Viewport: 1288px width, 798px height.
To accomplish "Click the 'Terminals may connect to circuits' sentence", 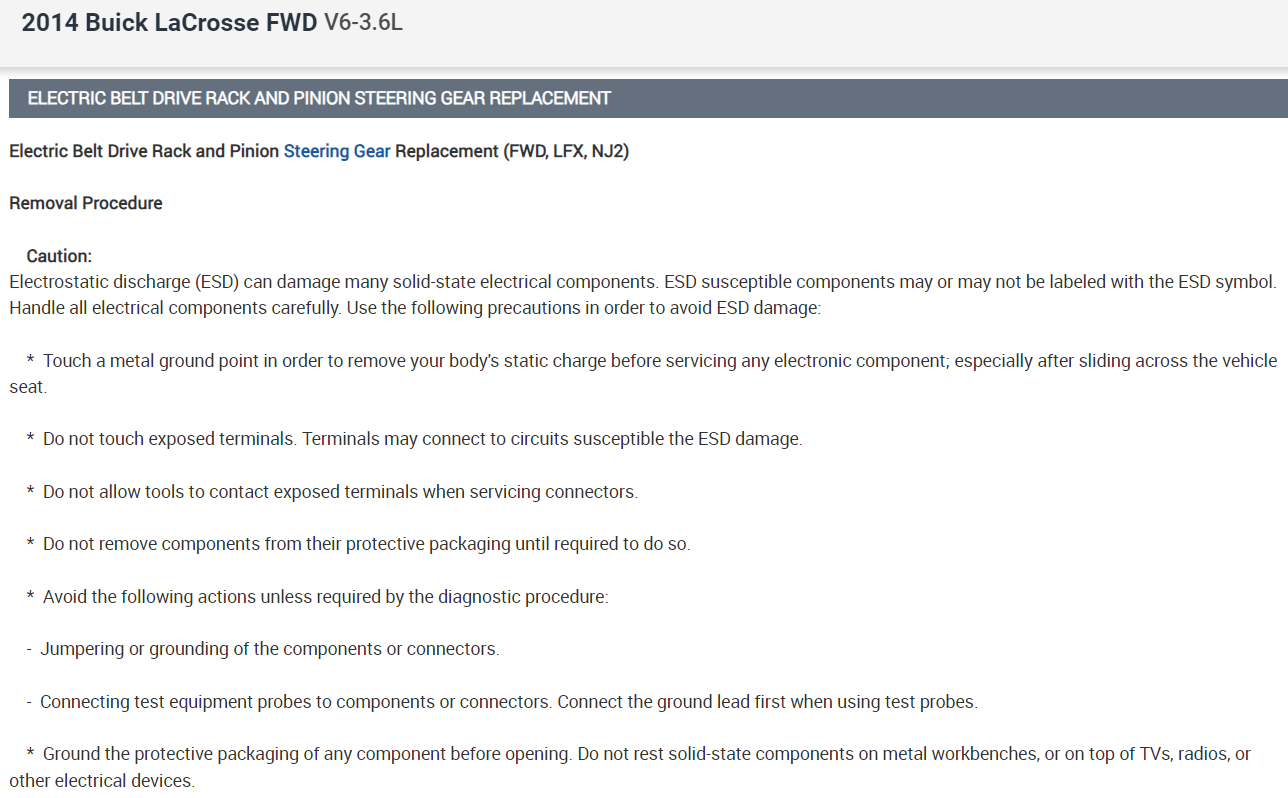I will (x=552, y=438).
